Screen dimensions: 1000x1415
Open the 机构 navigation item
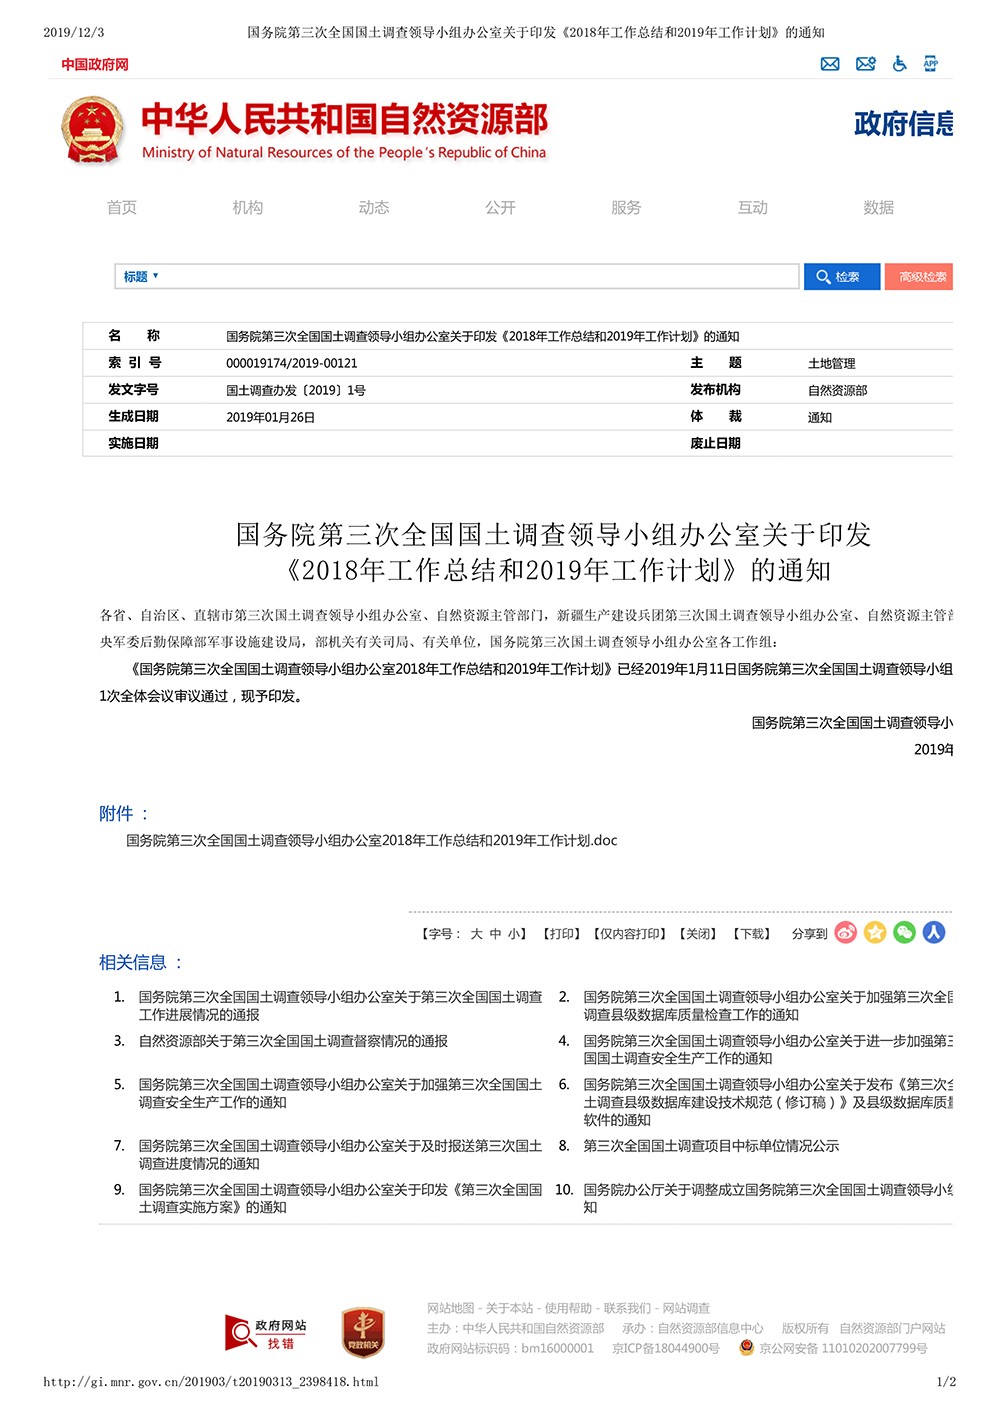pyautogui.click(x=248, y=207)
